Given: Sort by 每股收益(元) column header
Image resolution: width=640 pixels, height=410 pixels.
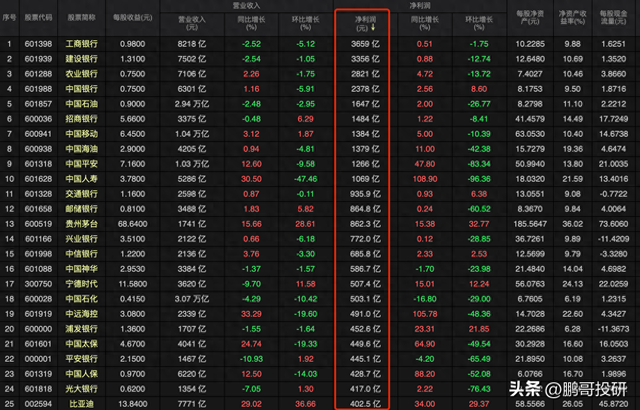Looking at the screenshot, I should (x=133, y=18).
